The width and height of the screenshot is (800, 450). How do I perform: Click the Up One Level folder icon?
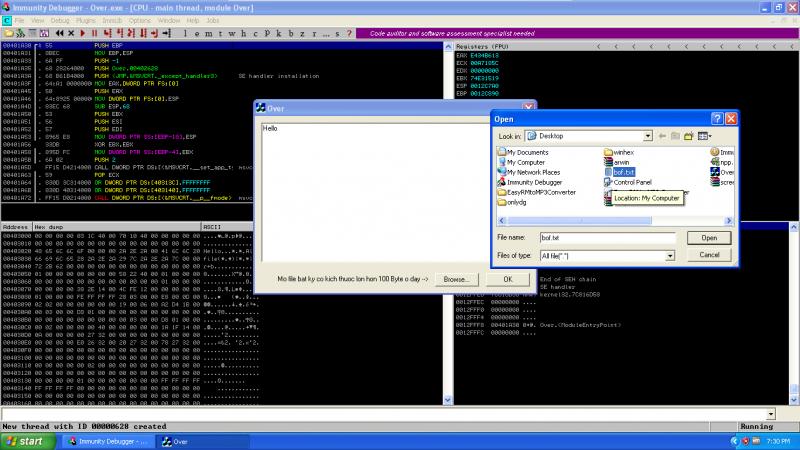[675, 136]
